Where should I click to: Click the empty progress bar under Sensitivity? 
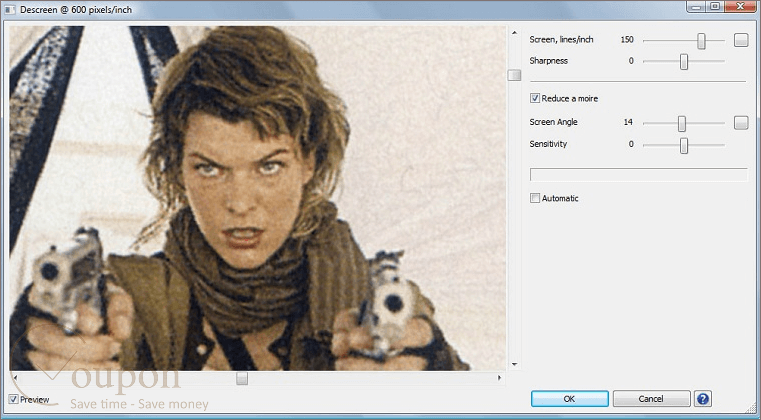coord(639,174)
